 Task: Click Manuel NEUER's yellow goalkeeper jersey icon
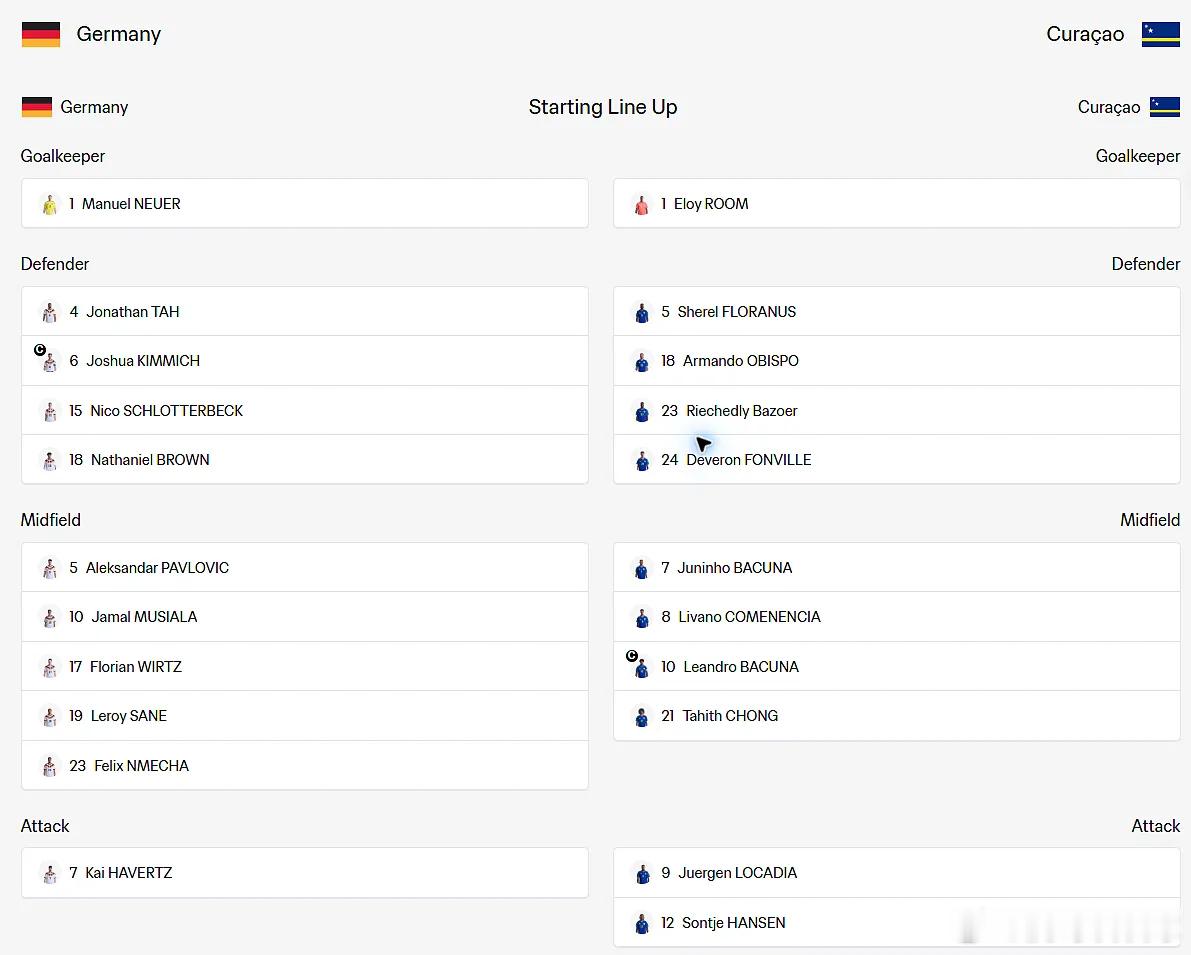coord(49,204)
